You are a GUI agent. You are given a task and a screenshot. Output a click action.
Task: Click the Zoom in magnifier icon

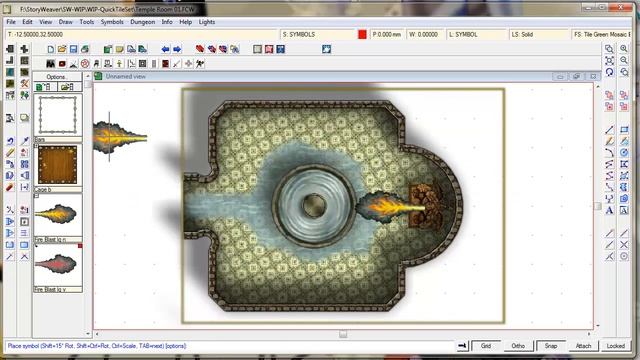(624, 49)
